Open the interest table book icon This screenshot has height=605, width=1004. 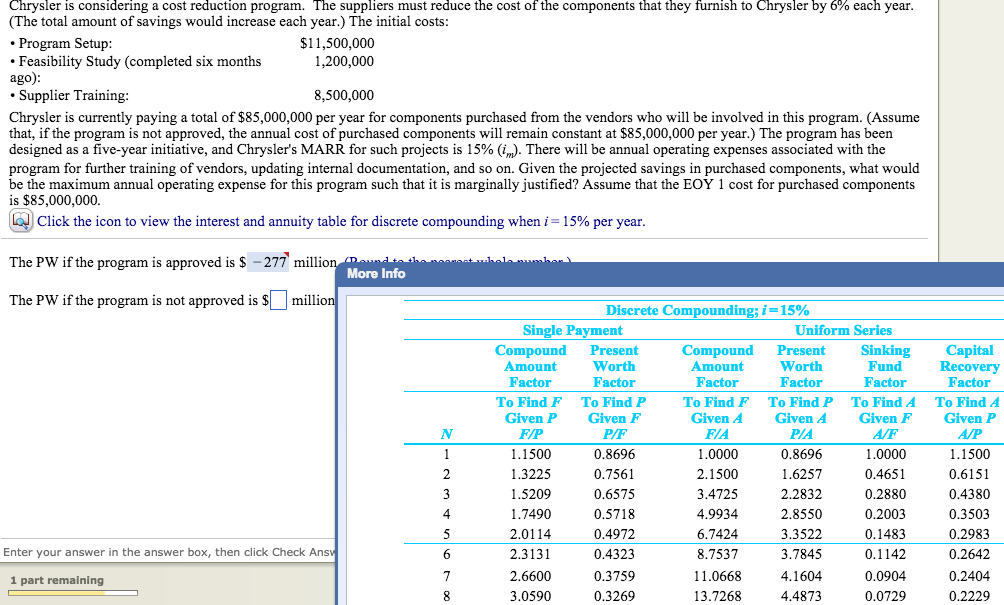click(x=20, y=221)
